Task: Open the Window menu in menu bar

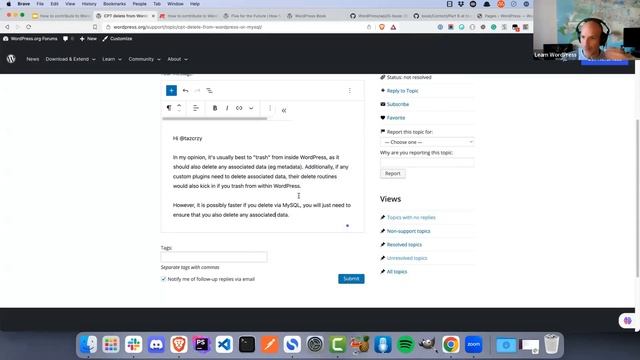Action: pyautogui.click(x=175, y=4)
